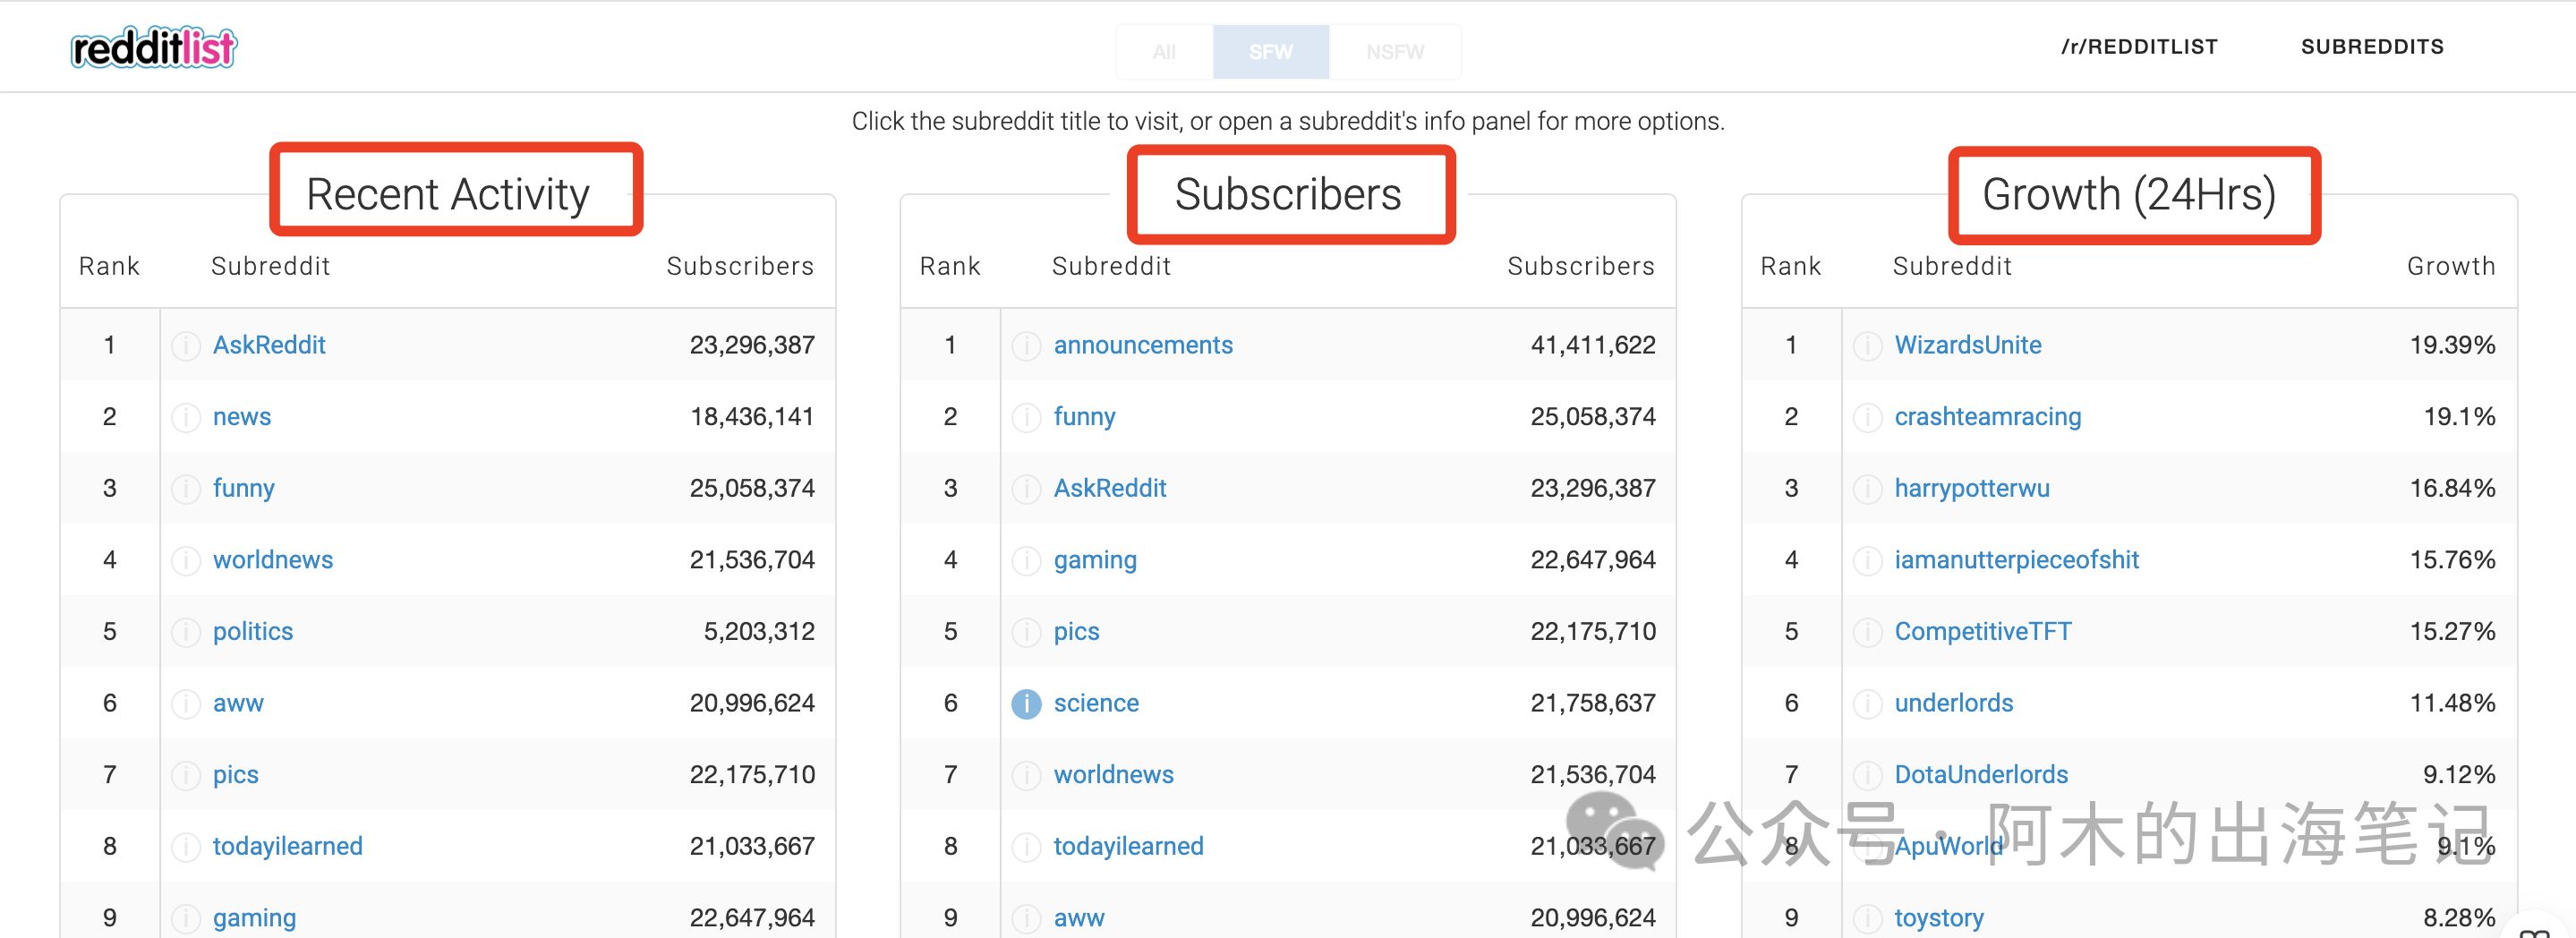
Task: Visit the harrypotterwu subreddit link
Action: [x=1971, y=489]
